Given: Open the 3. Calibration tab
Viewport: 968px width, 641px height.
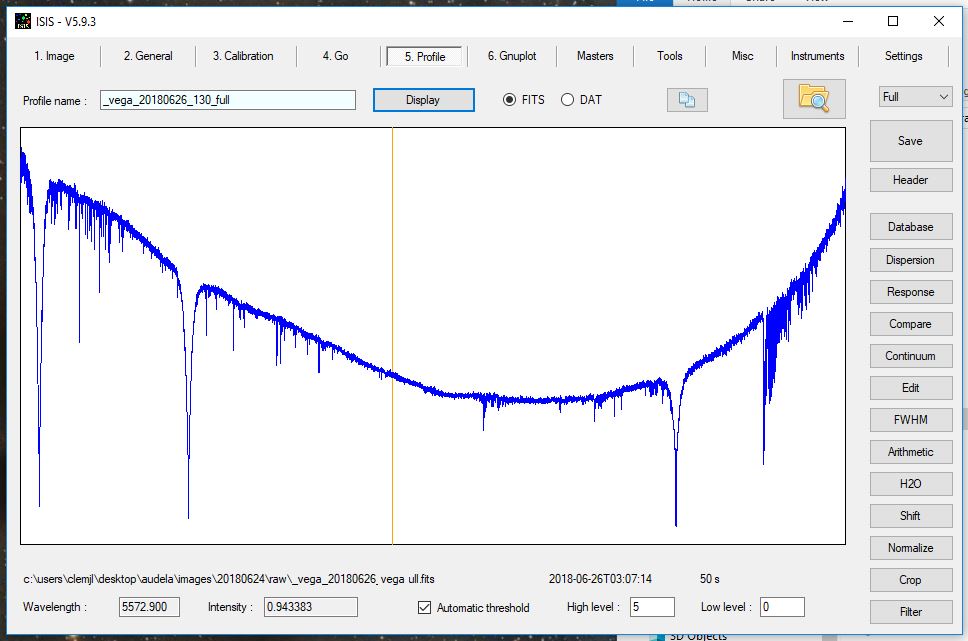Looking at the screenshot, I should pos(243,56).
